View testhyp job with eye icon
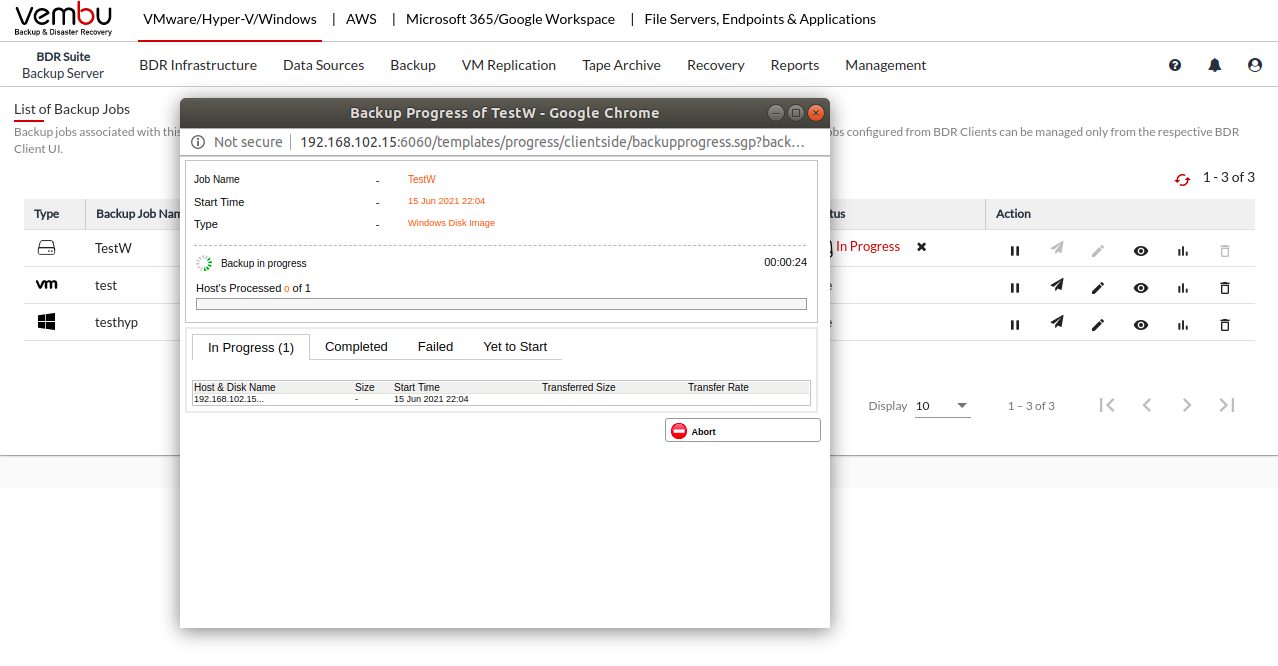 click(1141, 325)
